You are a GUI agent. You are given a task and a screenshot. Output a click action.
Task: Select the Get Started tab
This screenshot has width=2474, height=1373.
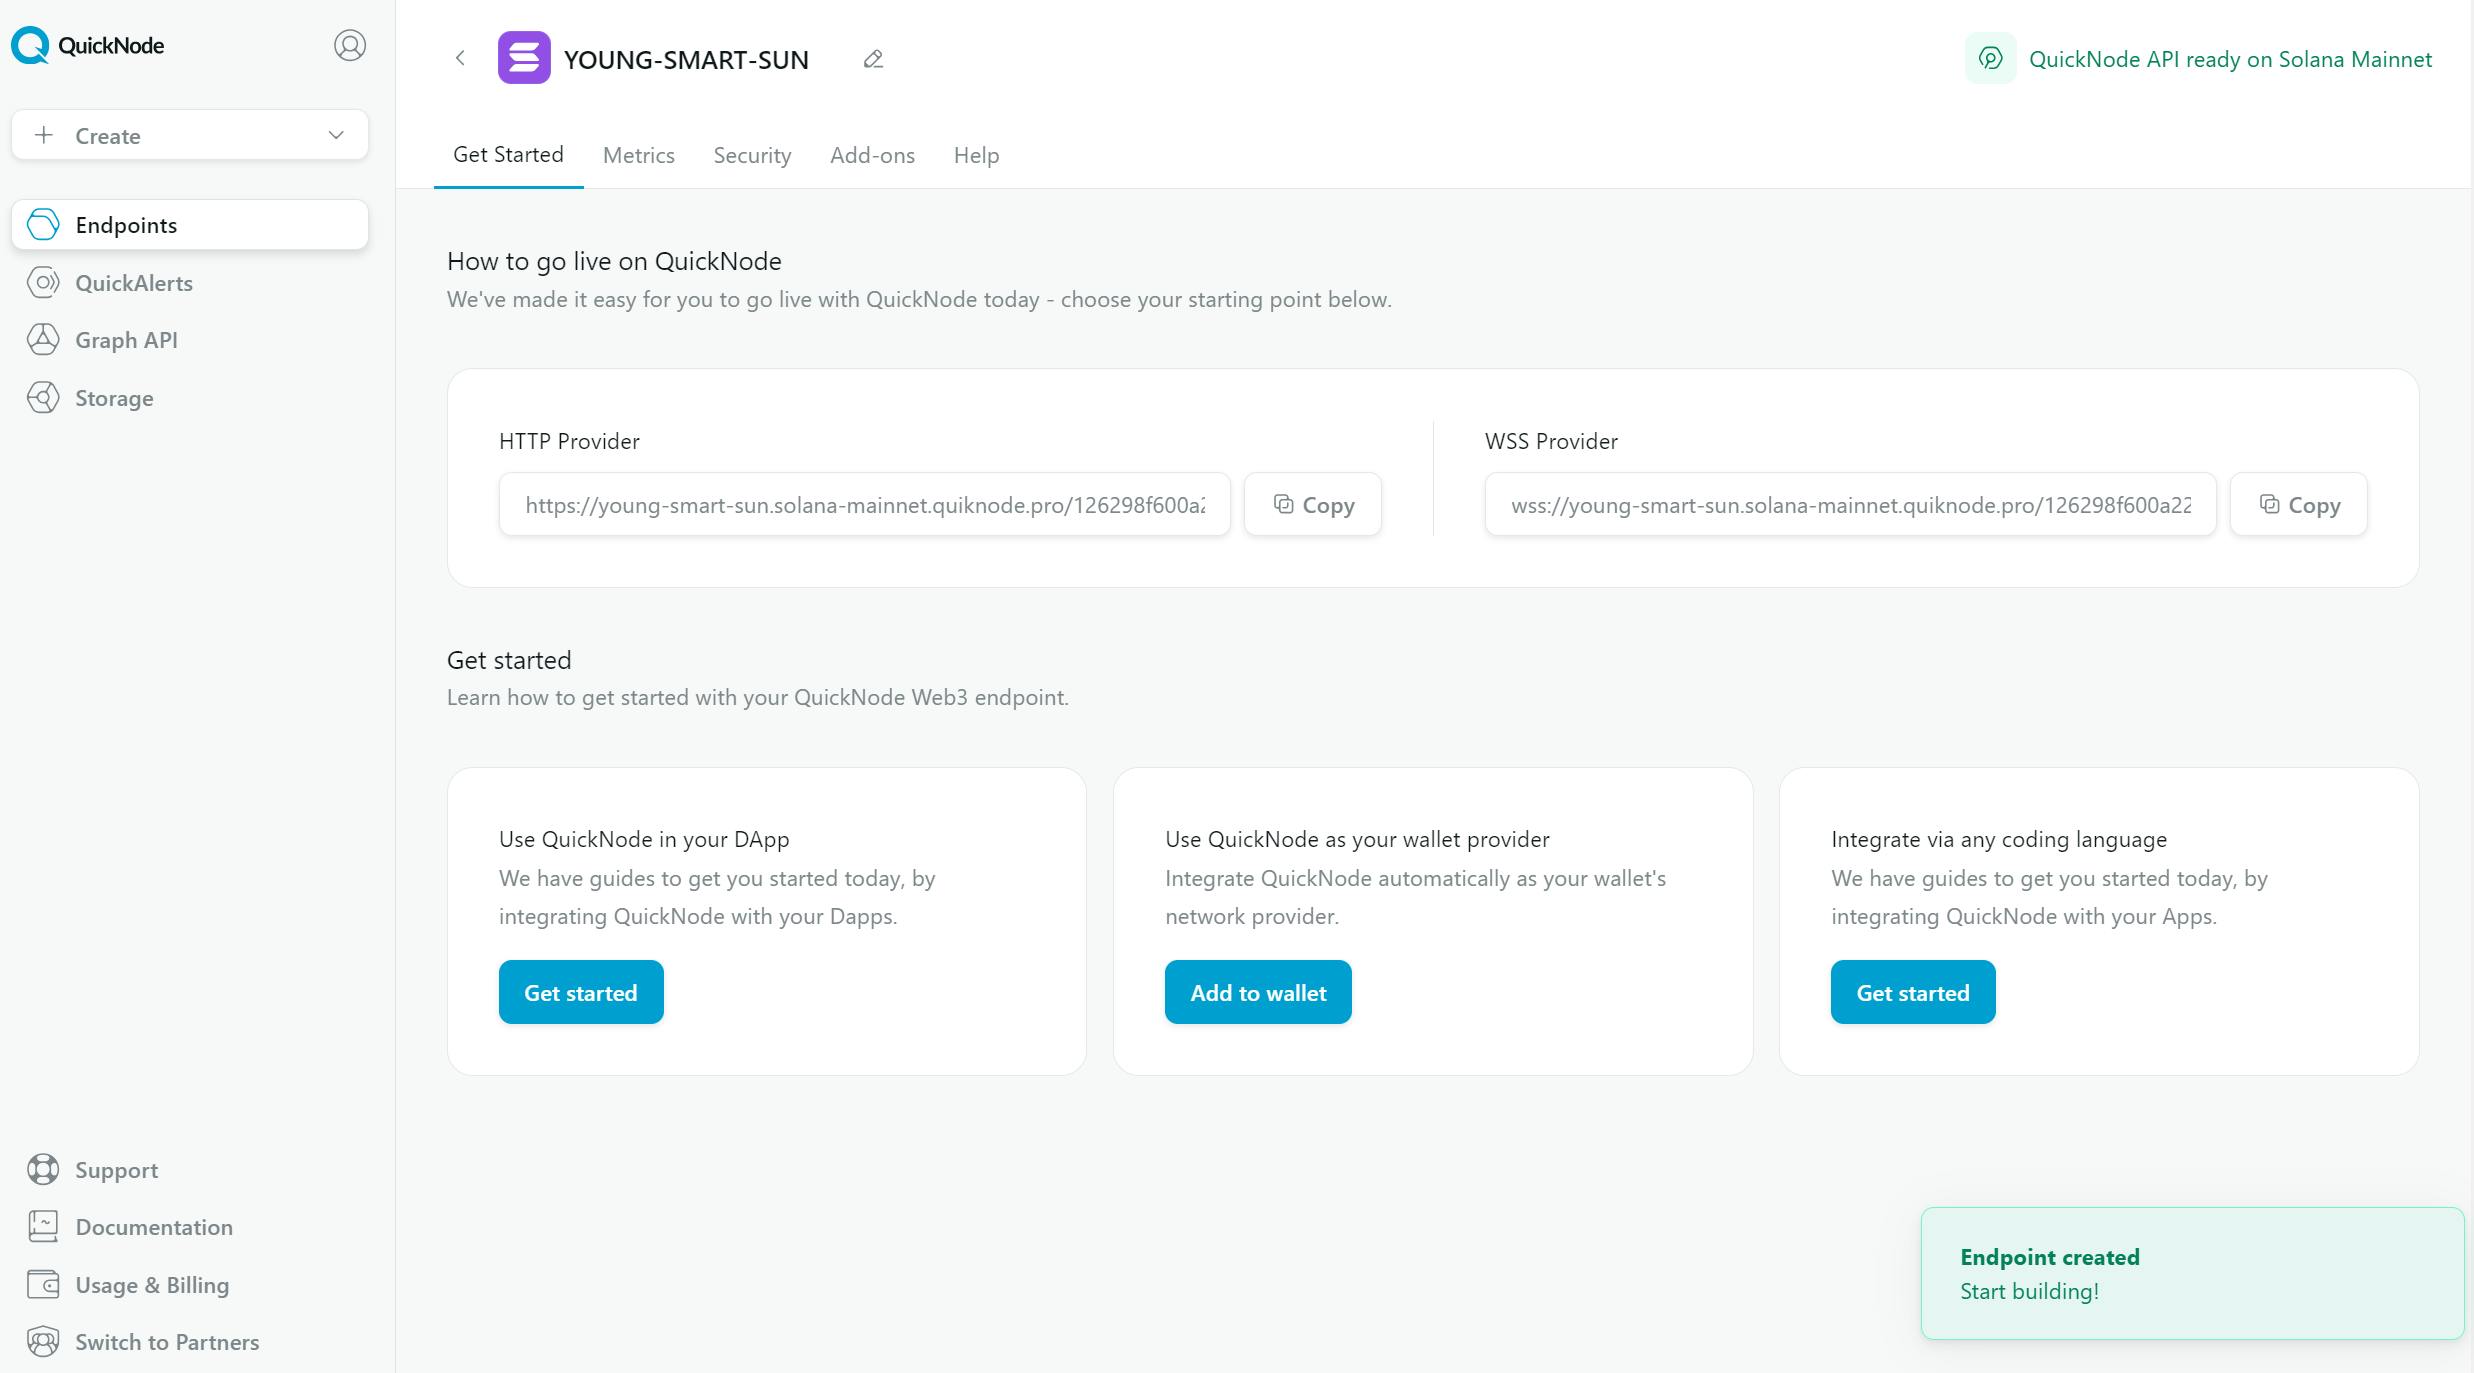coord(507,154)
